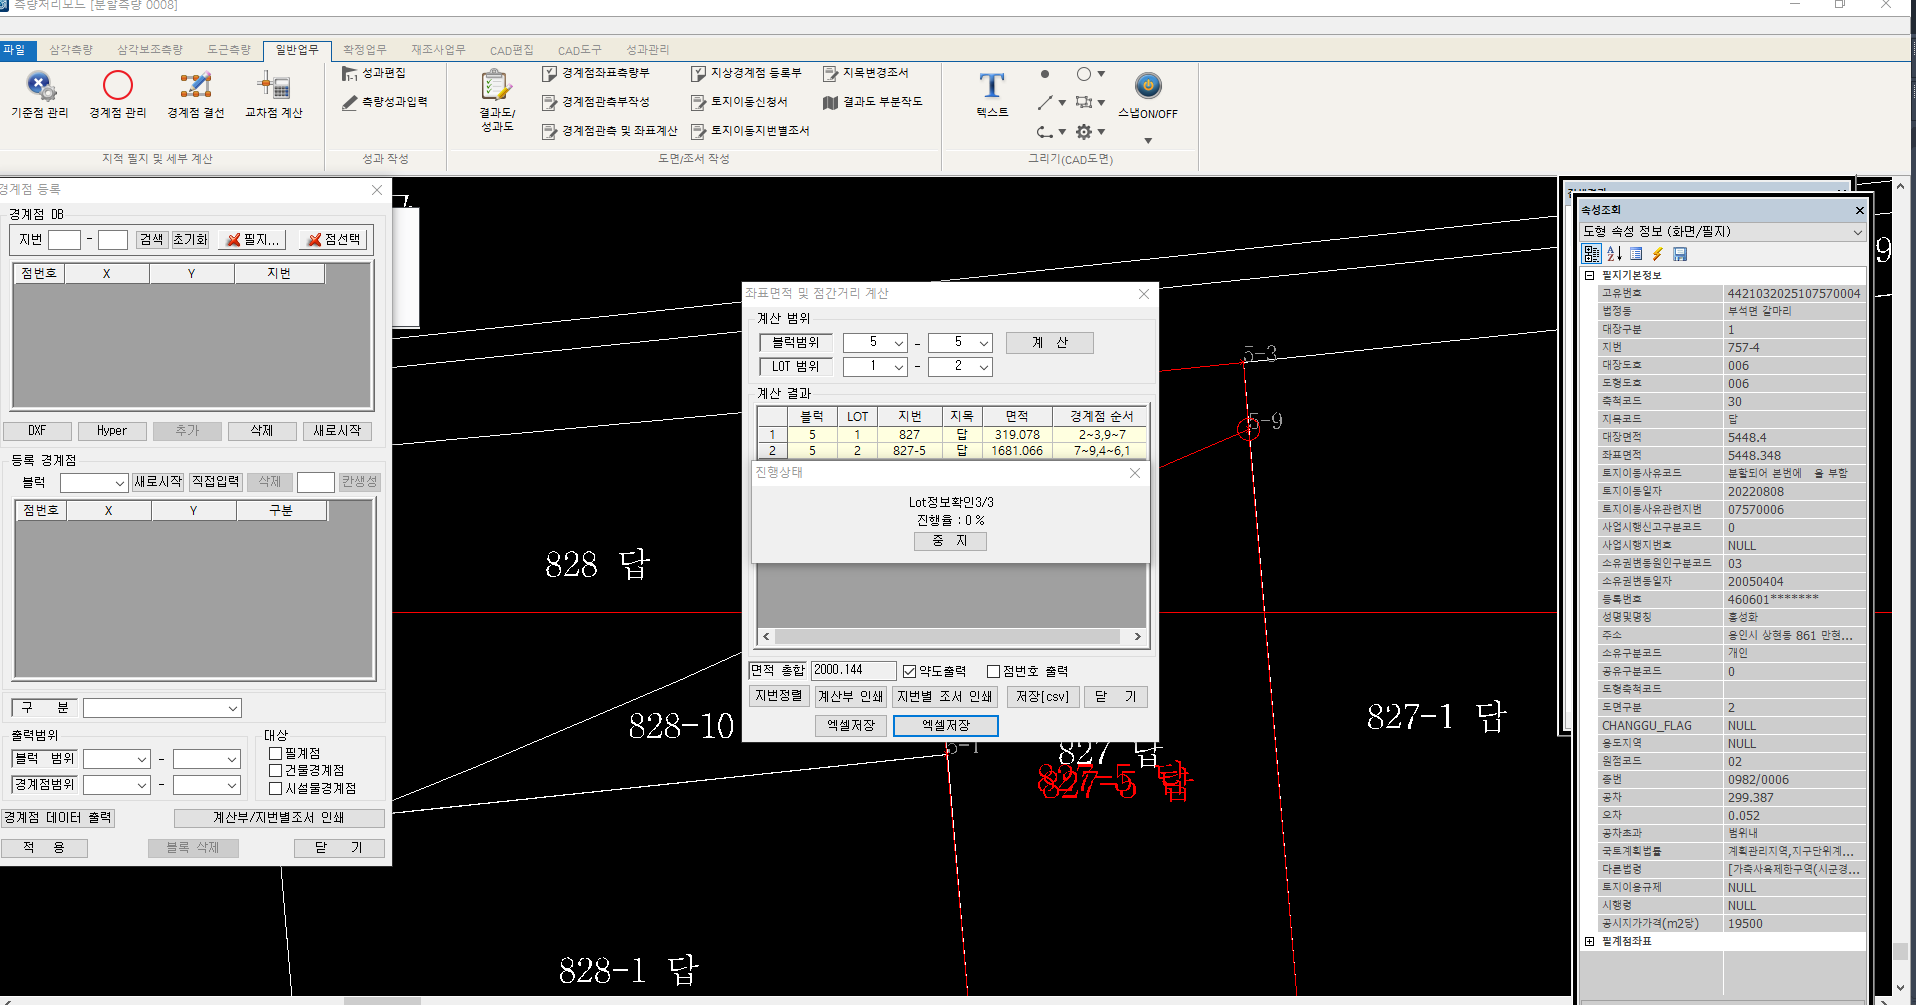
Task: Select the point drawing tool dot
Action: [1045, 74]
